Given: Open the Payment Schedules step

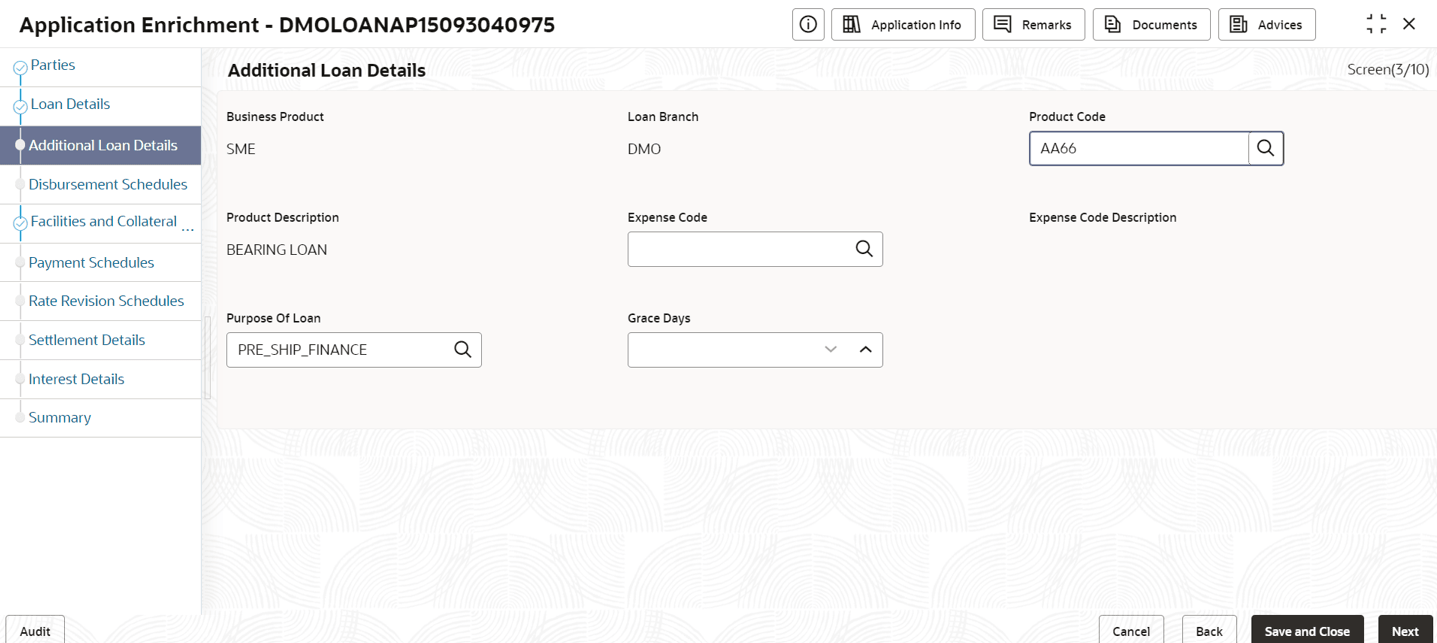Looking at the screenshot, I should 91,262.
